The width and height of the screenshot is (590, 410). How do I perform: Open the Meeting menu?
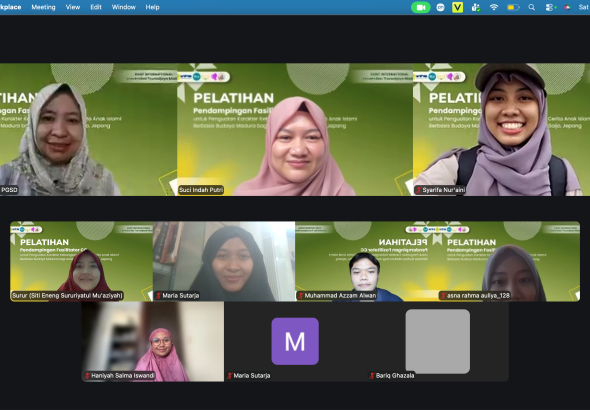tap(43, 7)
